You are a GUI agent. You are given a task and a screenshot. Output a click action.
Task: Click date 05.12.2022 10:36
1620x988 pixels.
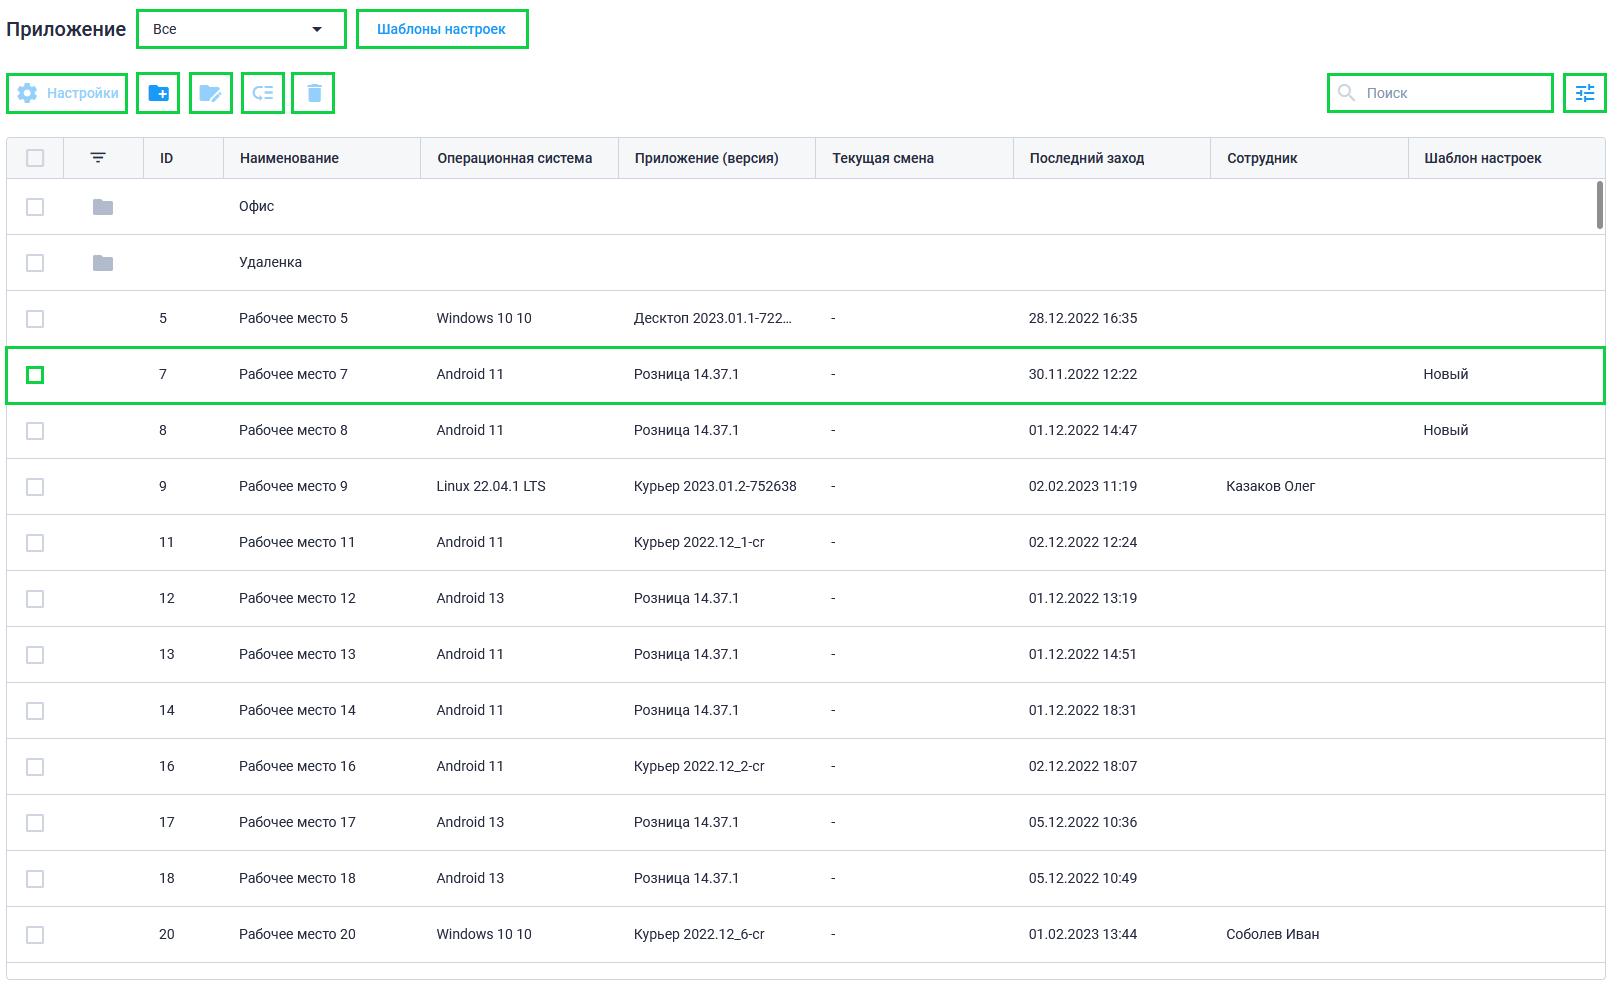tap(1083, 822)
